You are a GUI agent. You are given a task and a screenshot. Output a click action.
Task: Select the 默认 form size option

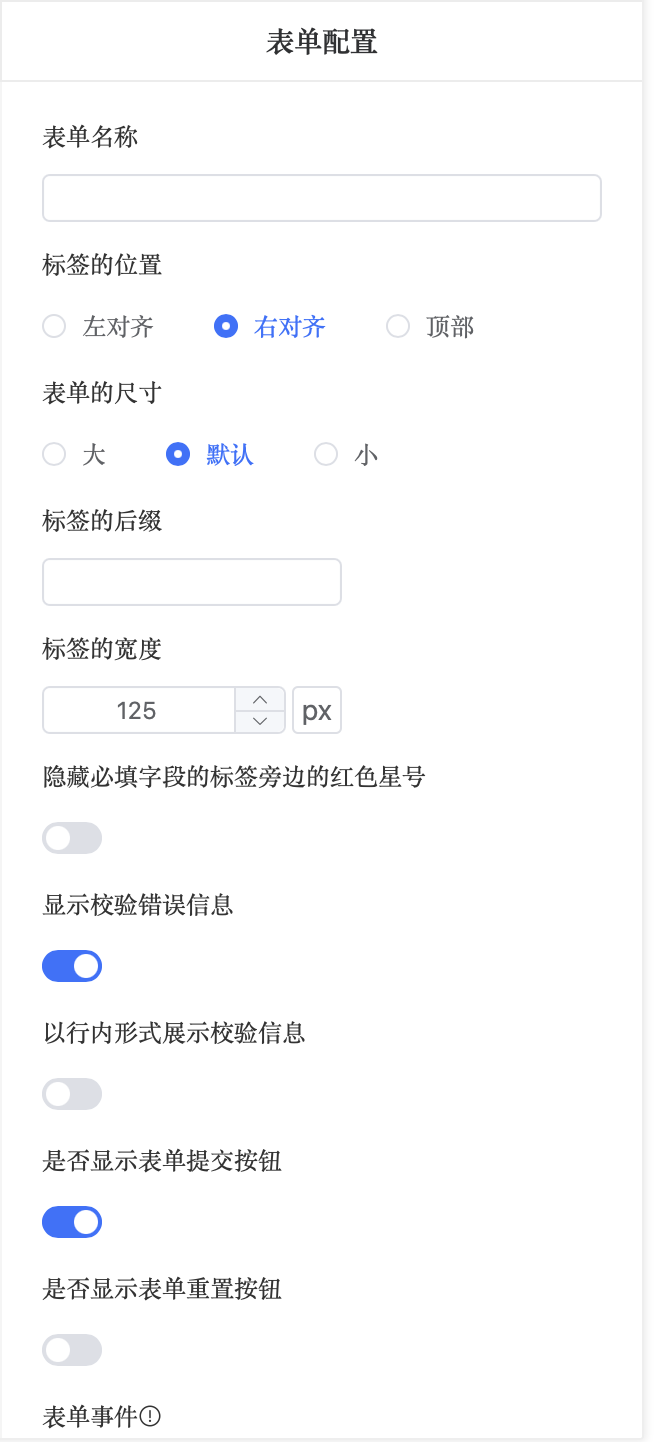coord(177,454)
